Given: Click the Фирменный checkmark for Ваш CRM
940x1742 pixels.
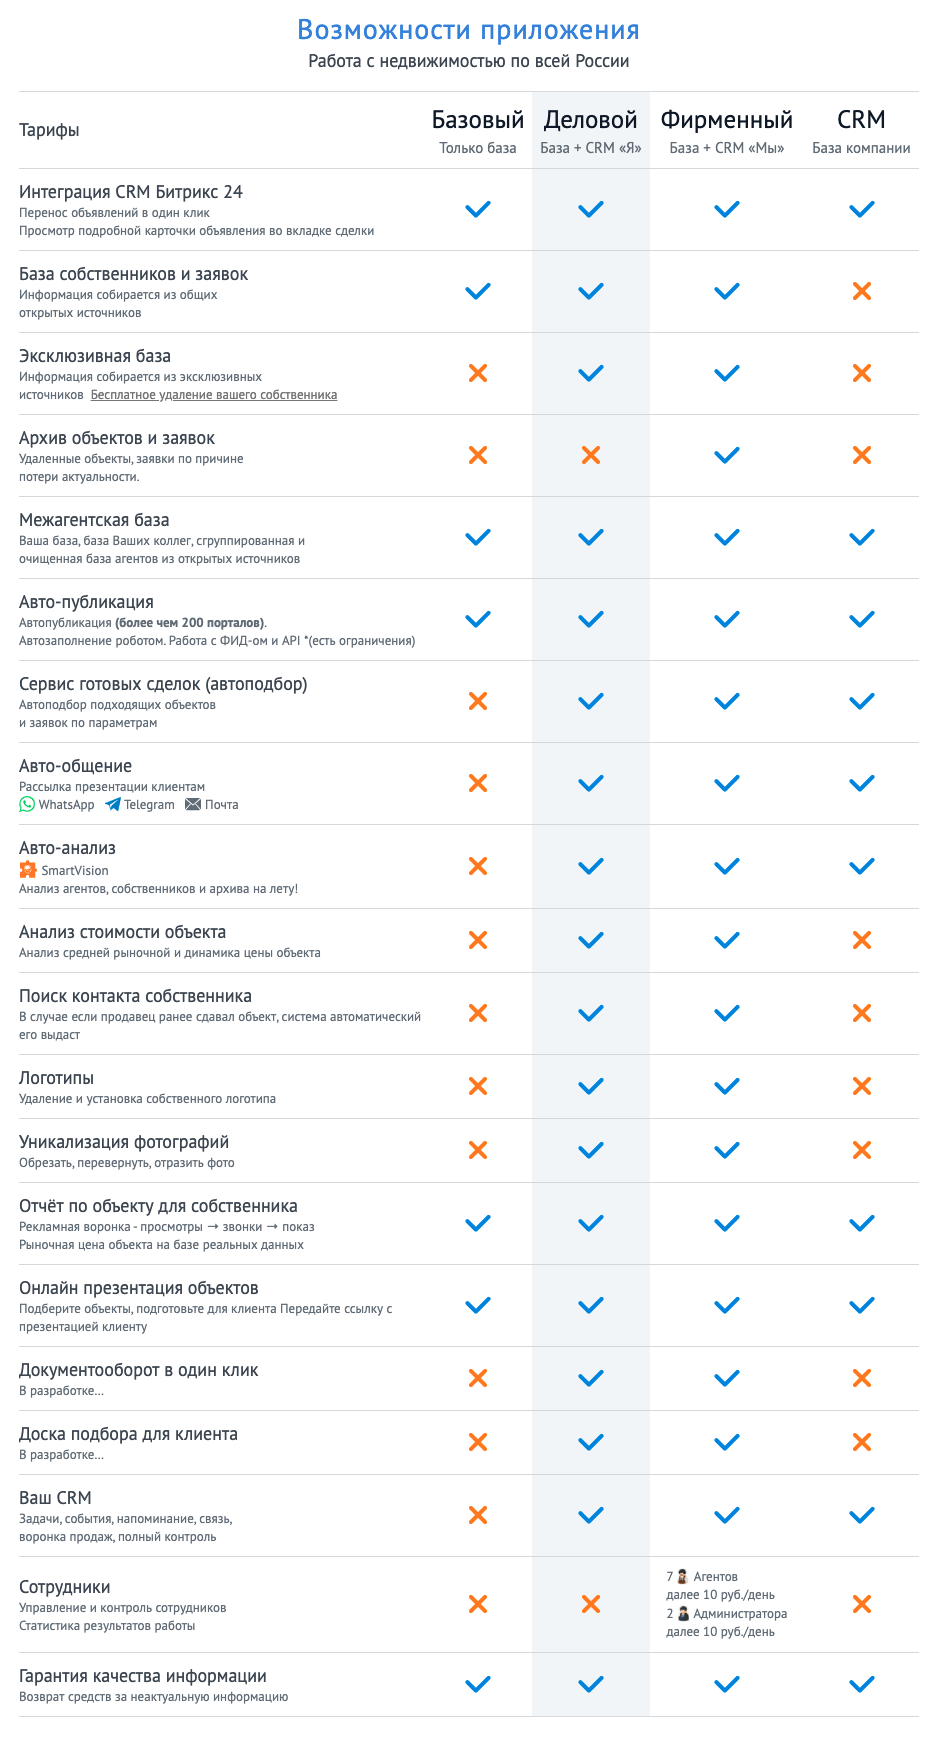Looking at the screenshot, I should pos(727,1515).
